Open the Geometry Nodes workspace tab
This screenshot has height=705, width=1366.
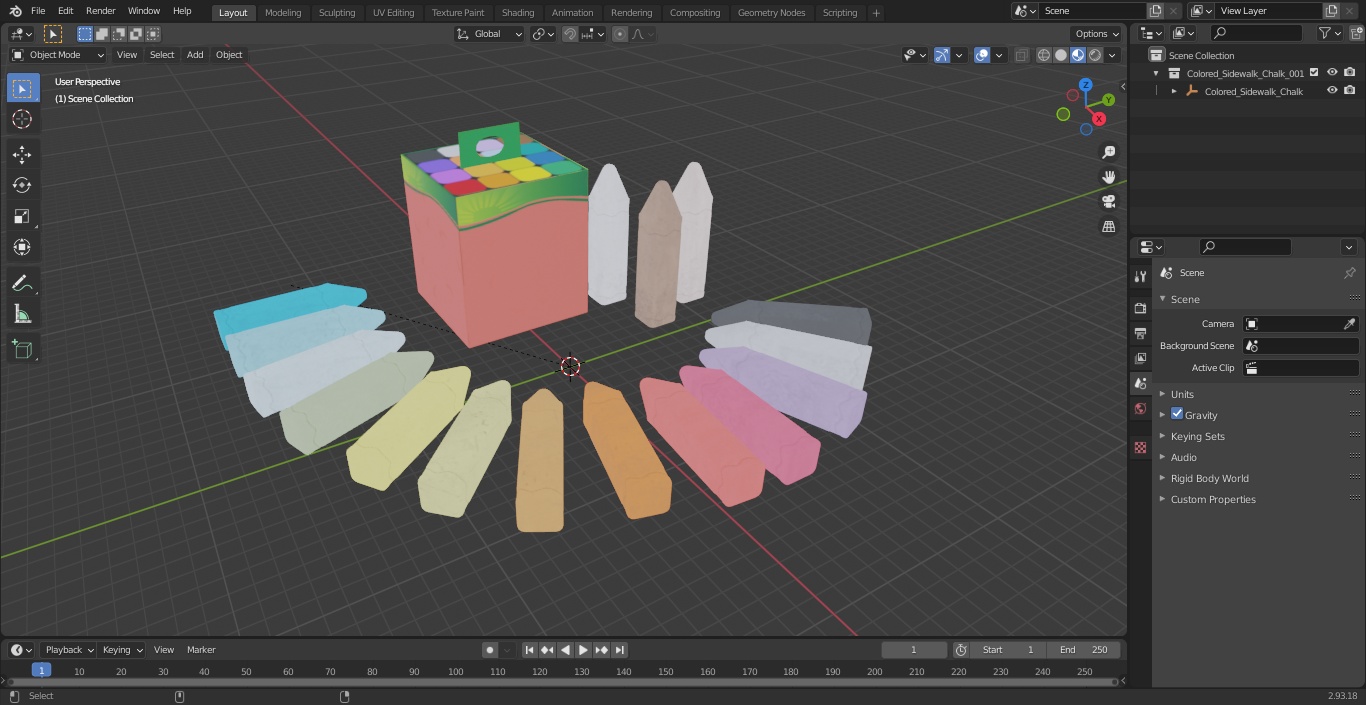(x=771, y=13)
